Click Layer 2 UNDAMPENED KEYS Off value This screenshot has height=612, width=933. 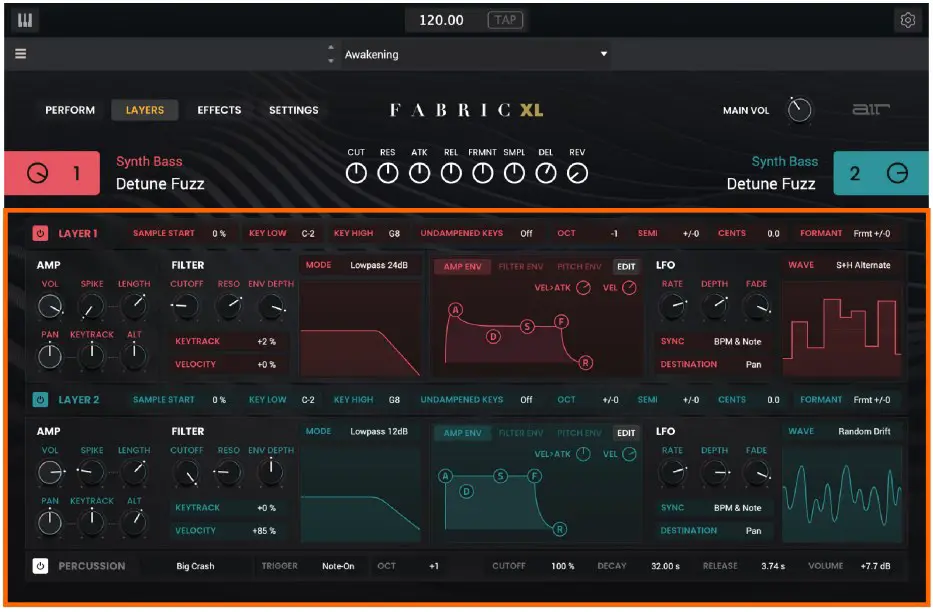pyautogui.click(x=526, y=400)
